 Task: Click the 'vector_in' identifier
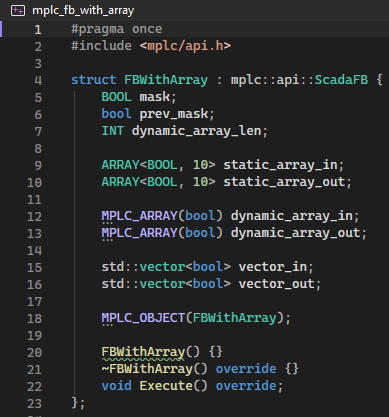point(273,267)
